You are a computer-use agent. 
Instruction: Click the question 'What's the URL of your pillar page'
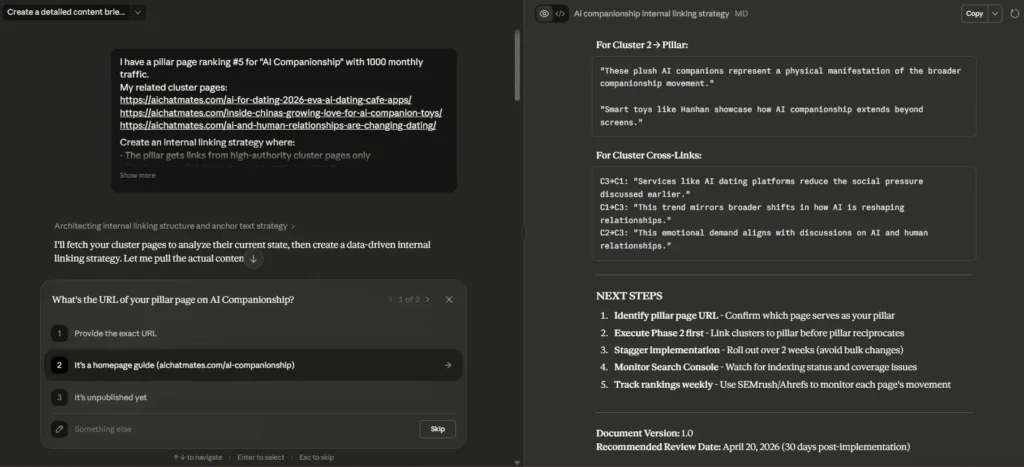coord(172,300)
